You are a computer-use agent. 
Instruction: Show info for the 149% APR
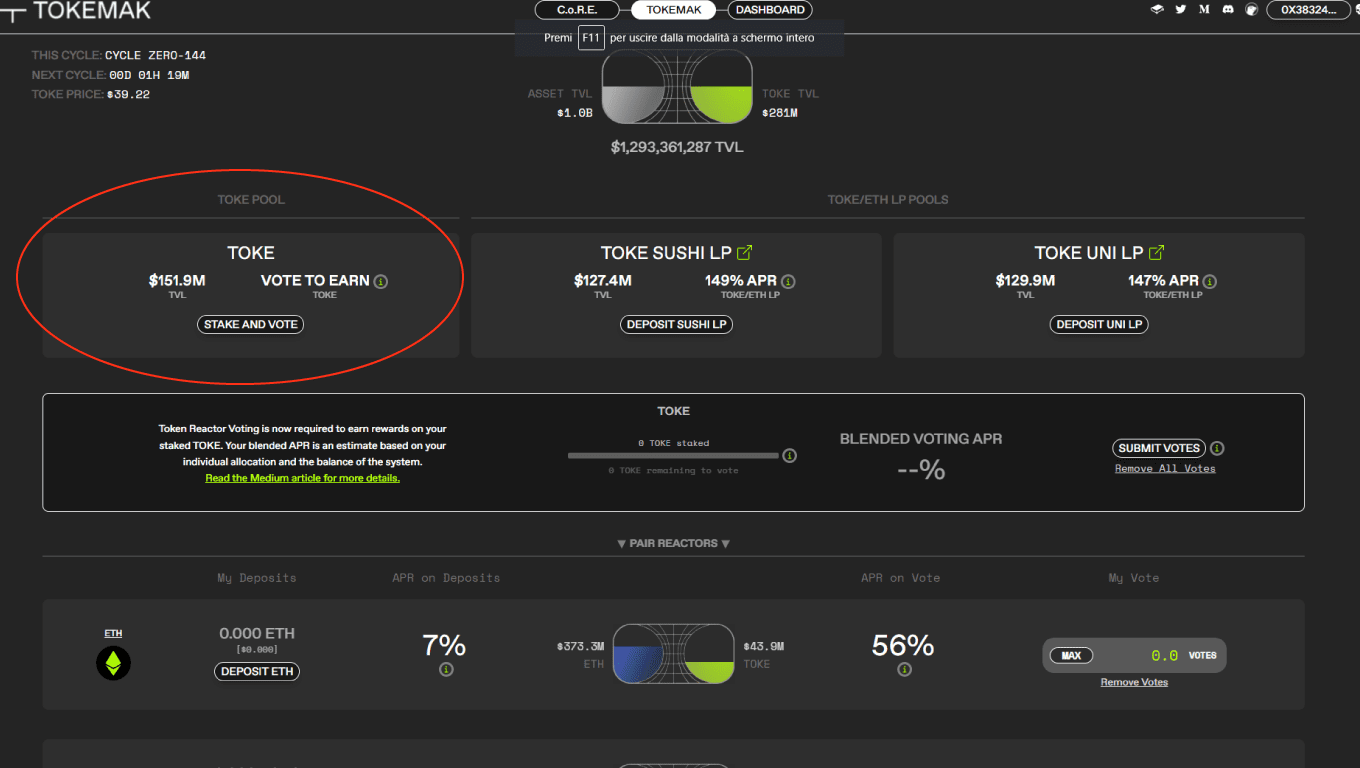[x=788, y=282]
